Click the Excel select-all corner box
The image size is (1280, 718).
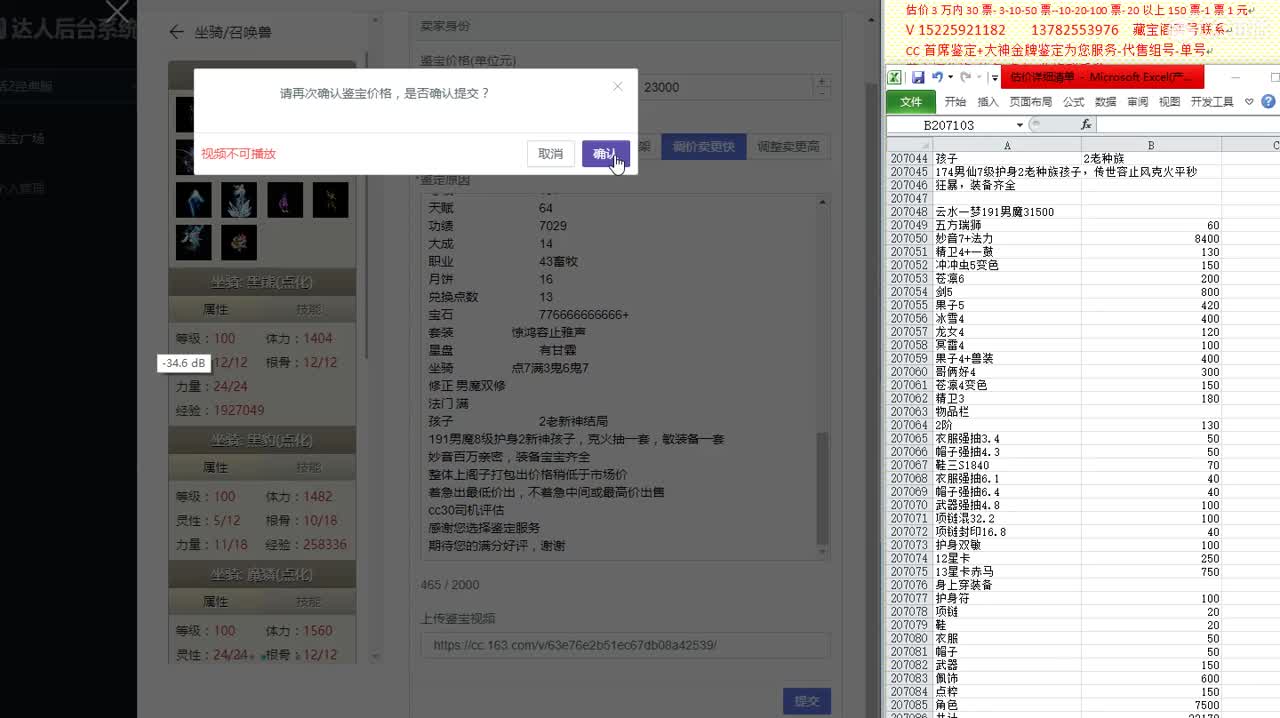pyautogui.click(x=909, y=145)
